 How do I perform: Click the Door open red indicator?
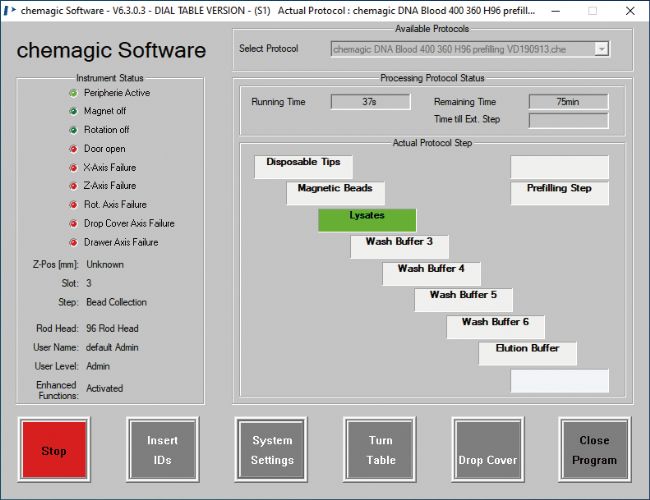point(73,149)
